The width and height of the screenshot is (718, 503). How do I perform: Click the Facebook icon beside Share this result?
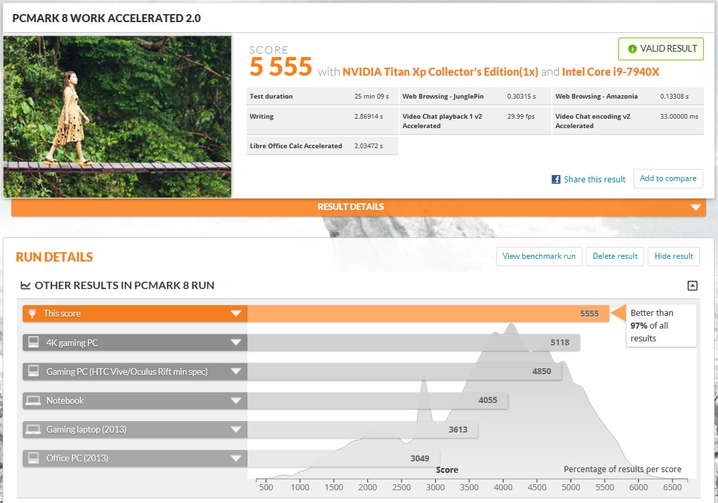(555, 180)
